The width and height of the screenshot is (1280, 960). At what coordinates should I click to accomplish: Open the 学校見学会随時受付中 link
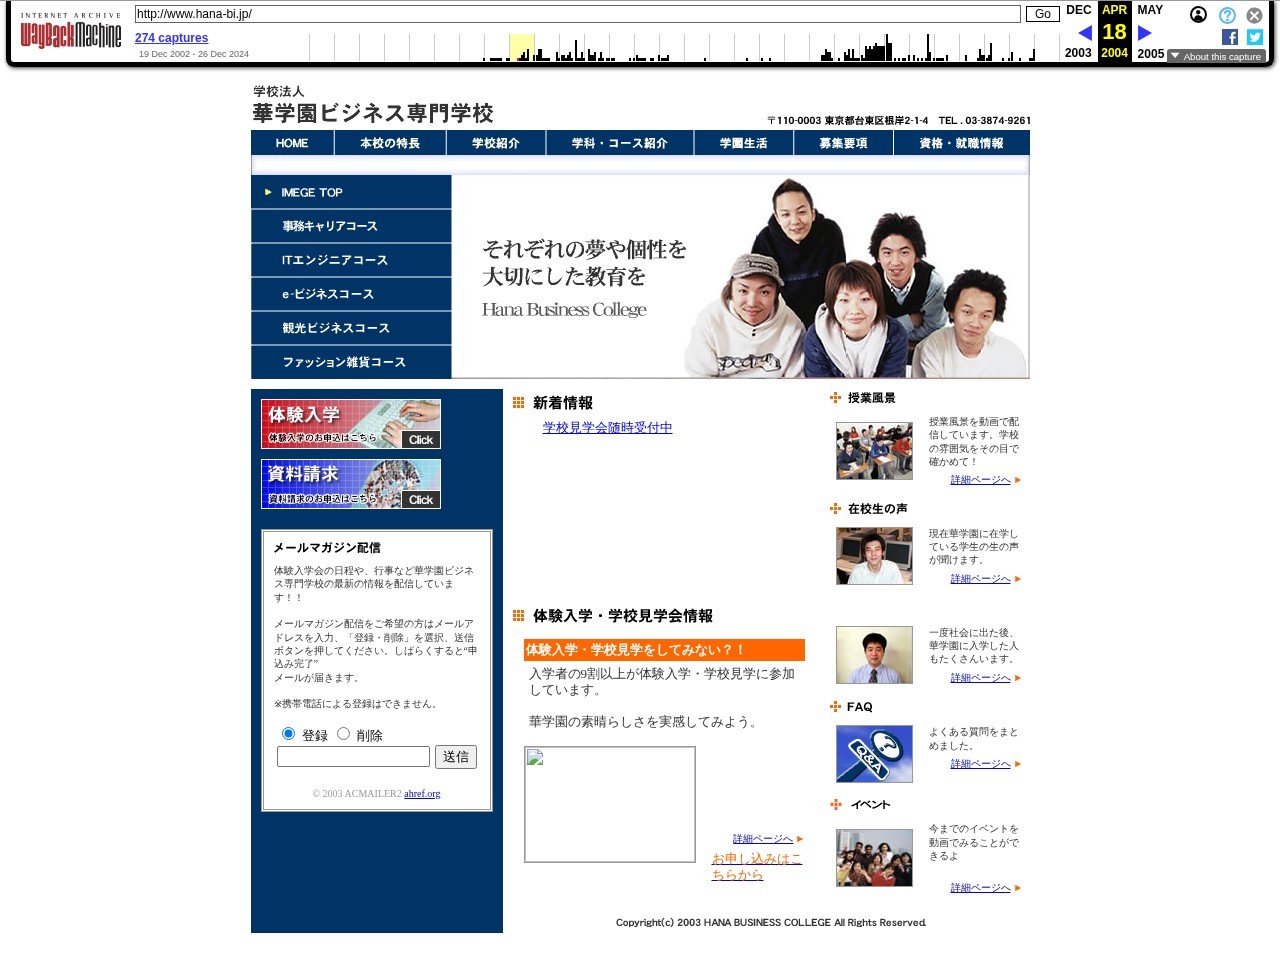tap(607, 428)
